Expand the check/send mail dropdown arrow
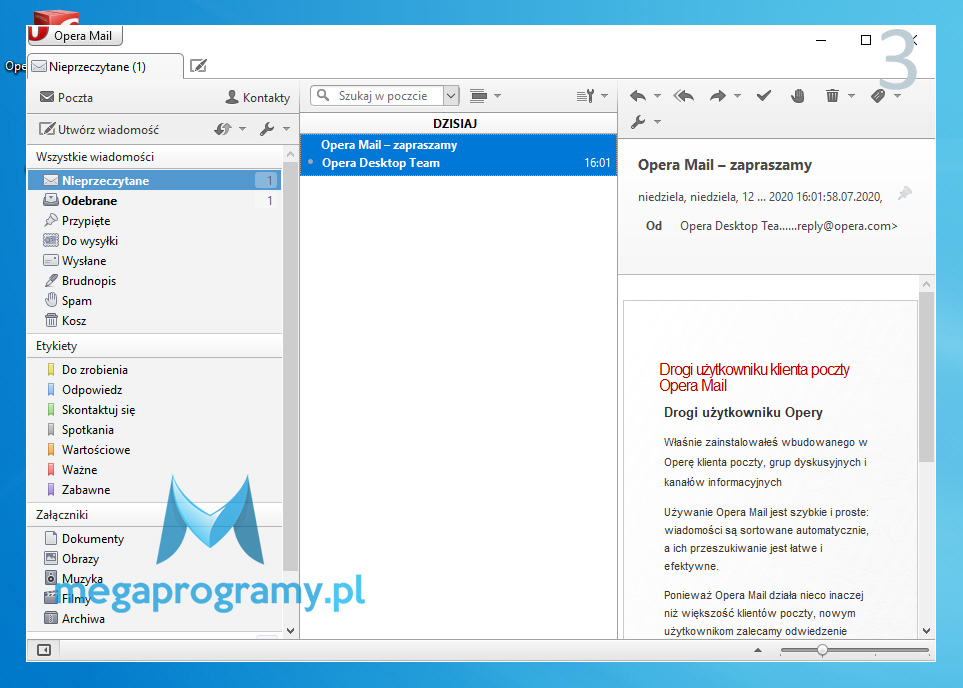 [x=243, y=129]
